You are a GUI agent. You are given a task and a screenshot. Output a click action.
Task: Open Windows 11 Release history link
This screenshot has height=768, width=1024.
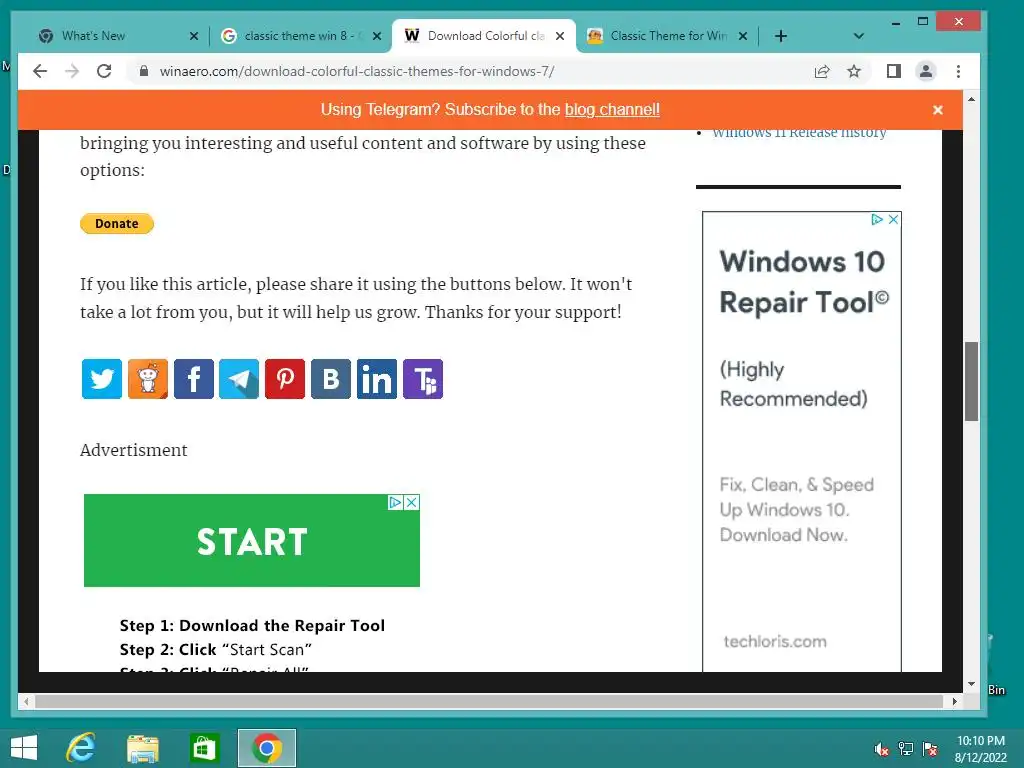[799, 133]
